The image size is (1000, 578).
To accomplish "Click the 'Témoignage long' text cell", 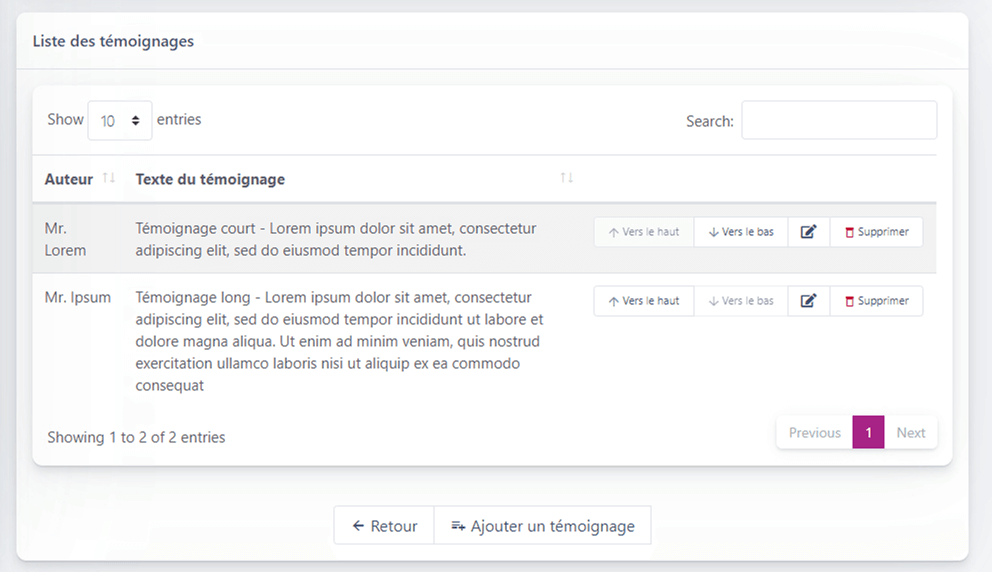I will click(x=340, y=341).
